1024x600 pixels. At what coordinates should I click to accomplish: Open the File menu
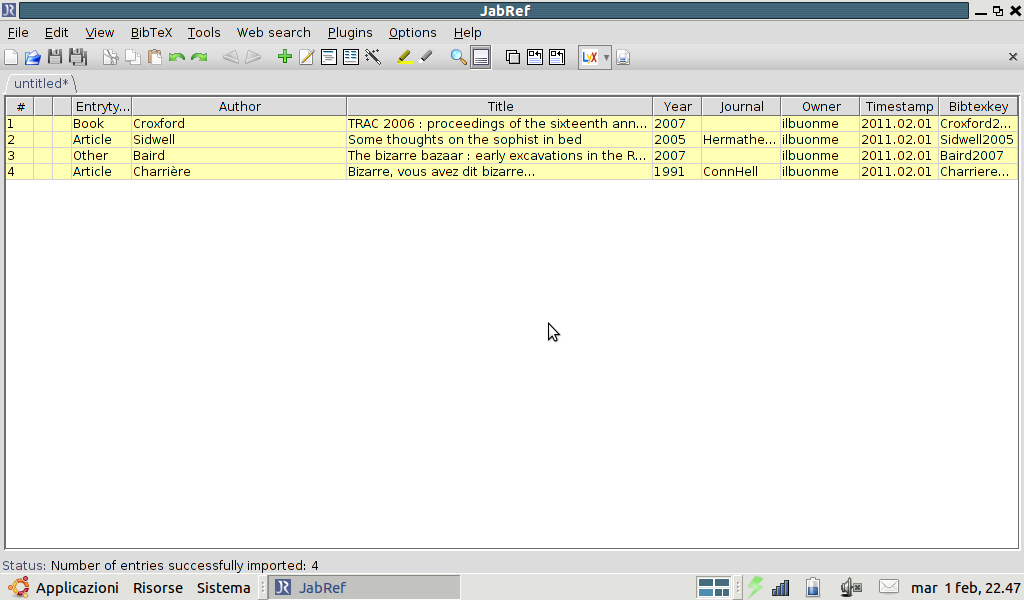point(18,33)
